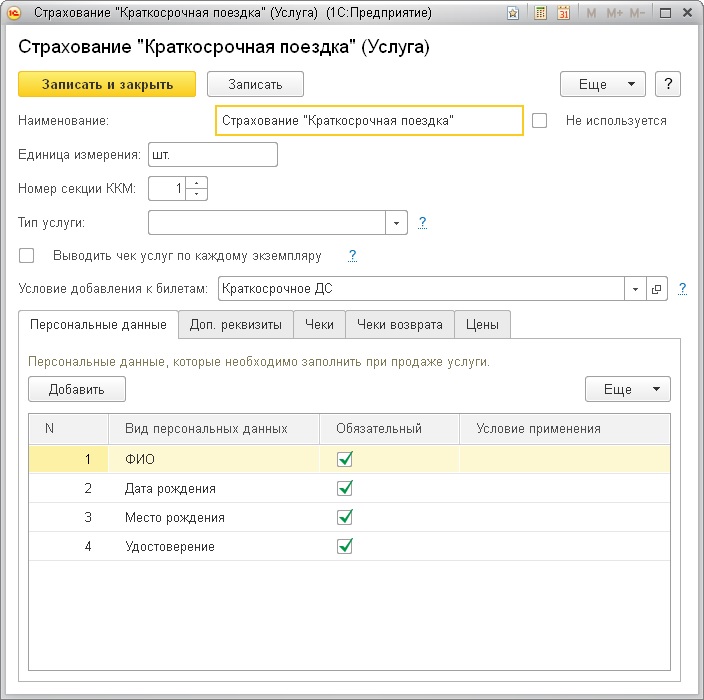
Task: Add this form to favorites via star icon
Action: point(513,14)
